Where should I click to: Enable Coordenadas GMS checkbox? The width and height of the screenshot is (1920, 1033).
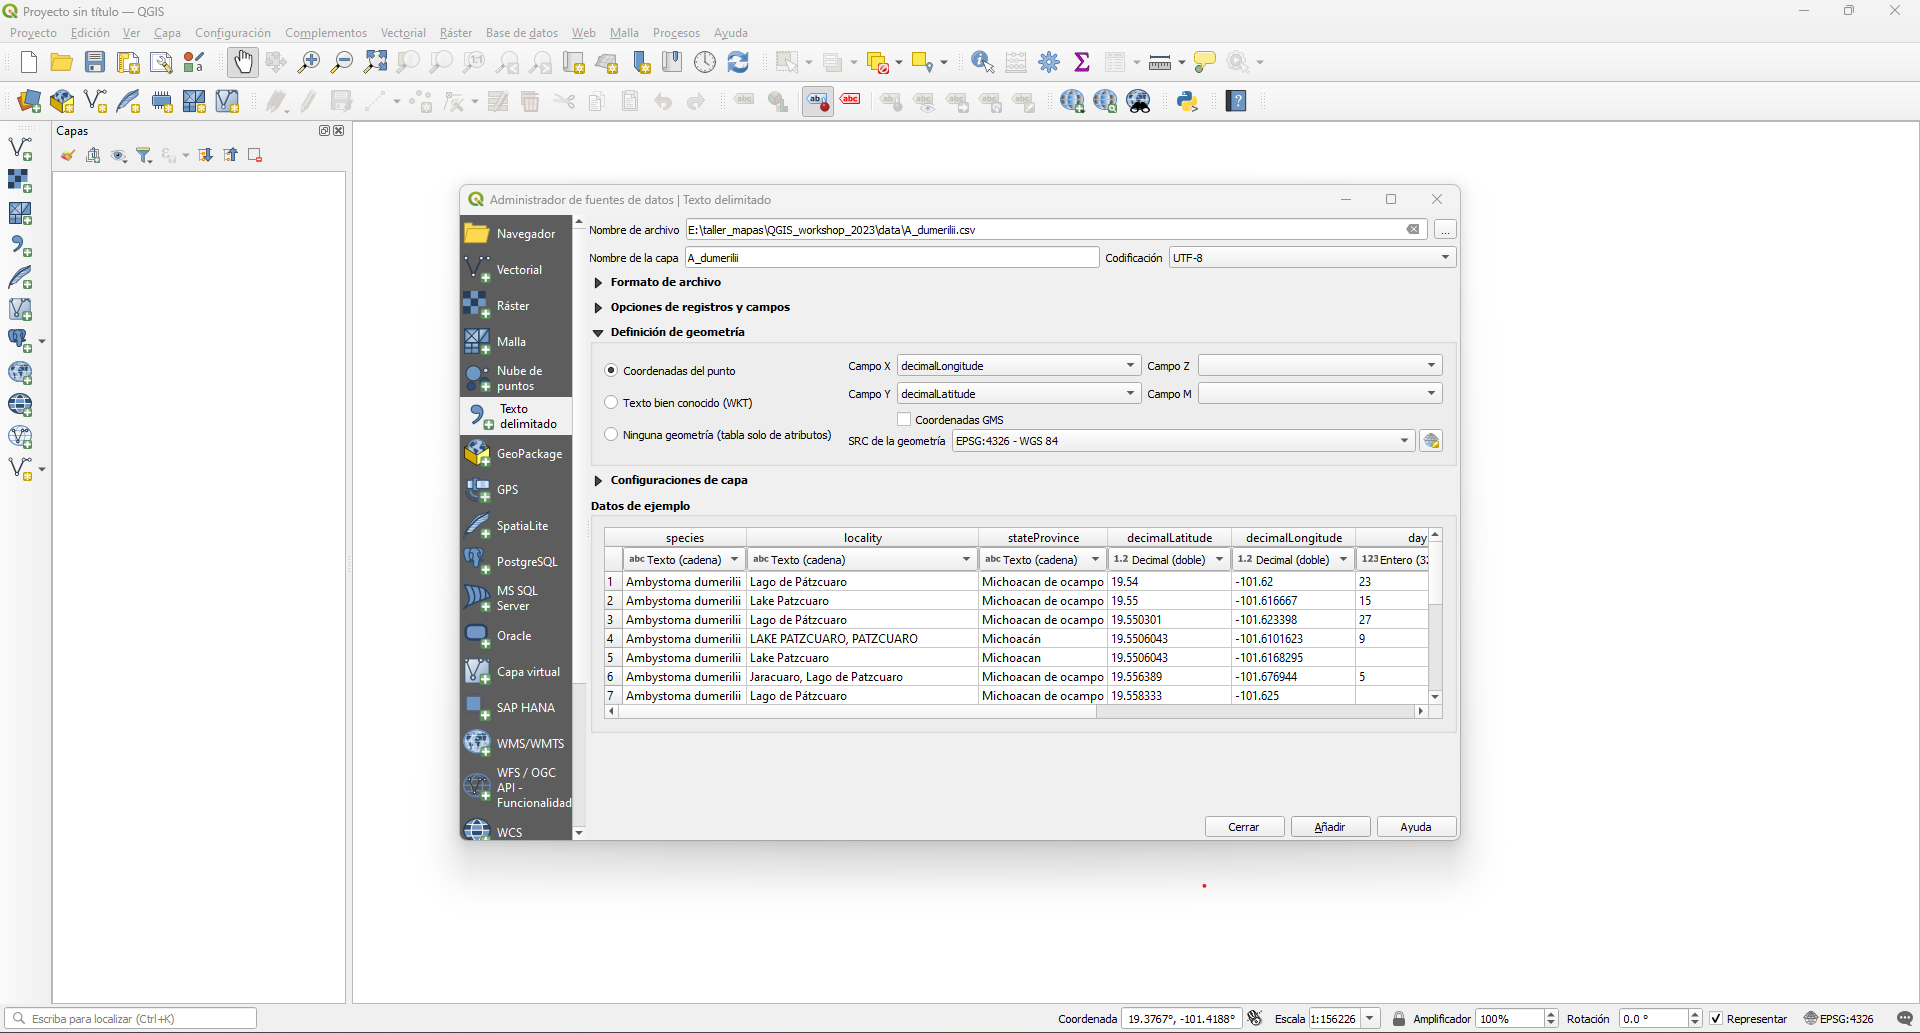[904, 419]
